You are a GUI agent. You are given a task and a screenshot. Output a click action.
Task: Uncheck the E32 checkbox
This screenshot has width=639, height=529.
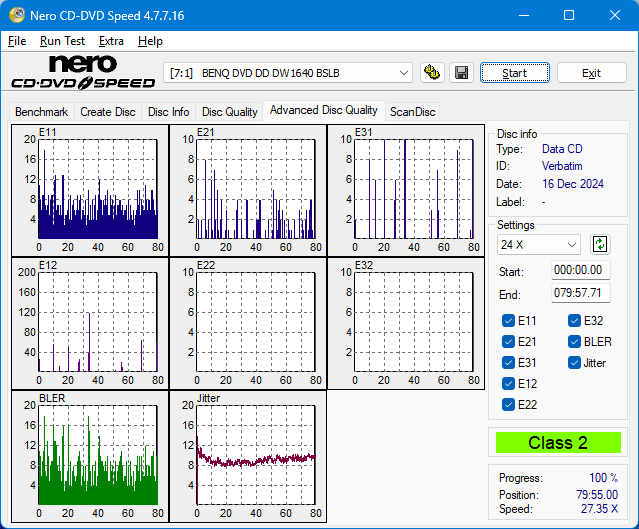[574, 321]
